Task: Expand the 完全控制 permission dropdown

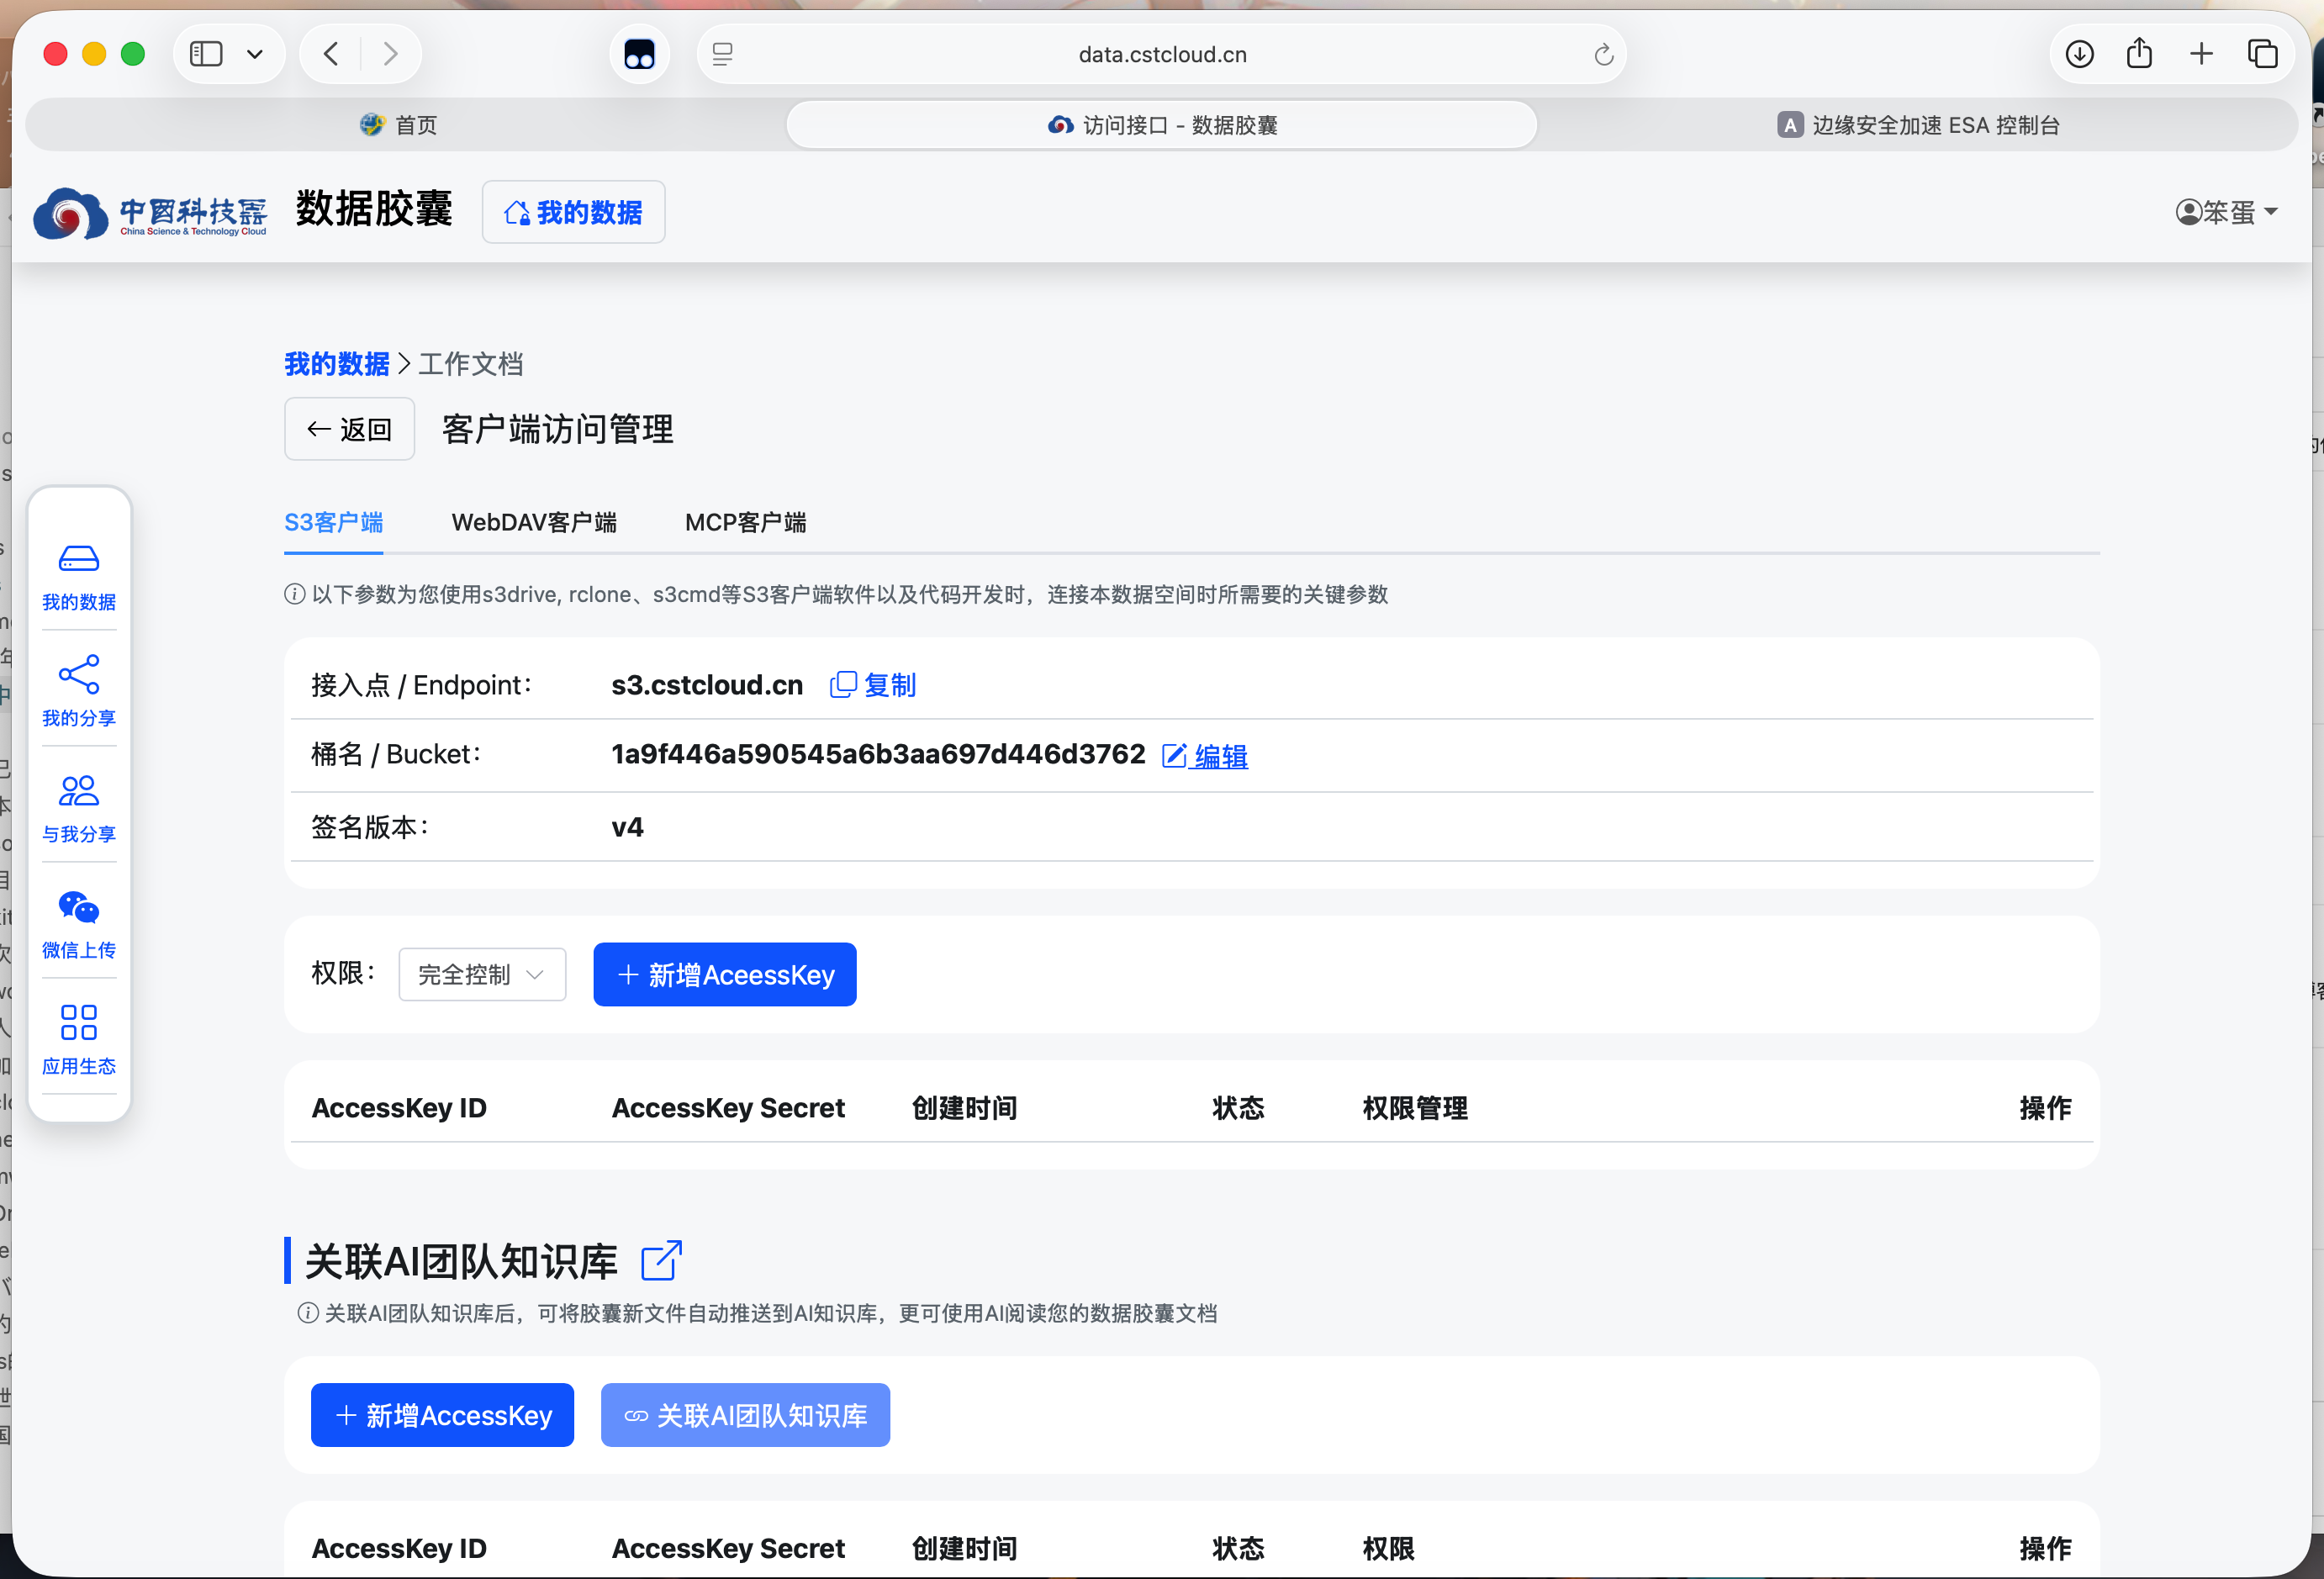Action: click(x=482, y=974)
